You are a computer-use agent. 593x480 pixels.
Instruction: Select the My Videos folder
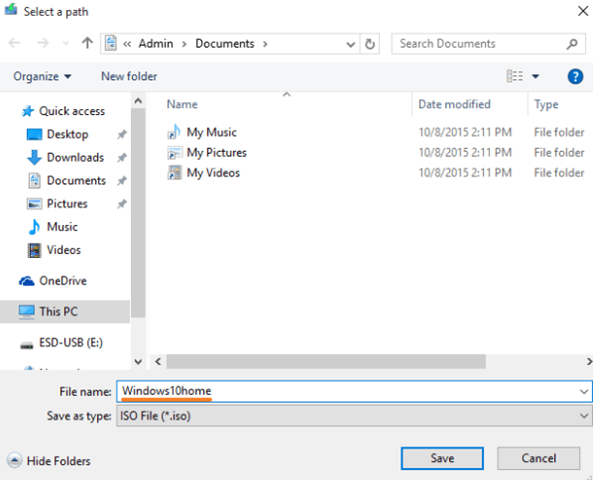coord(203,173)
